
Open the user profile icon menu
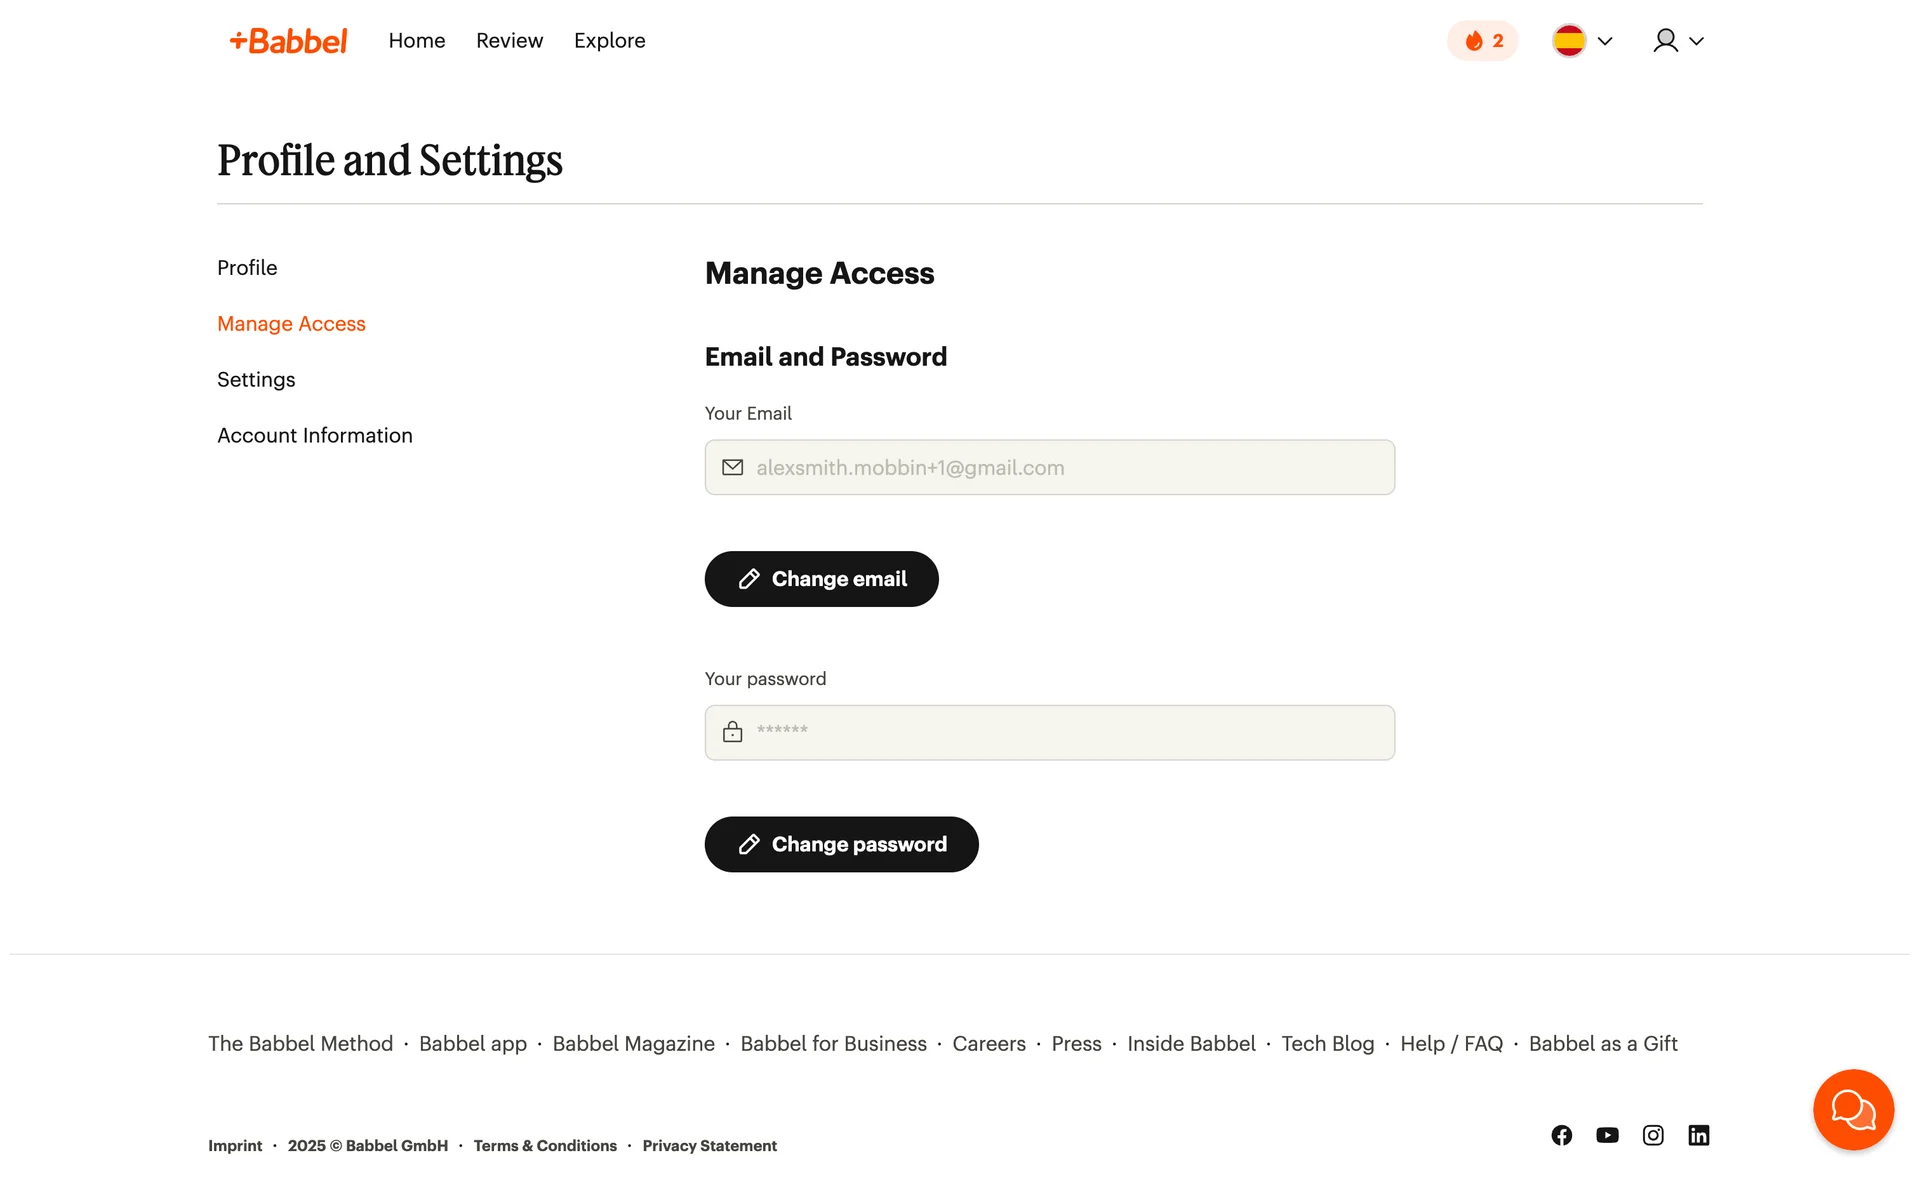point(1665,41)
